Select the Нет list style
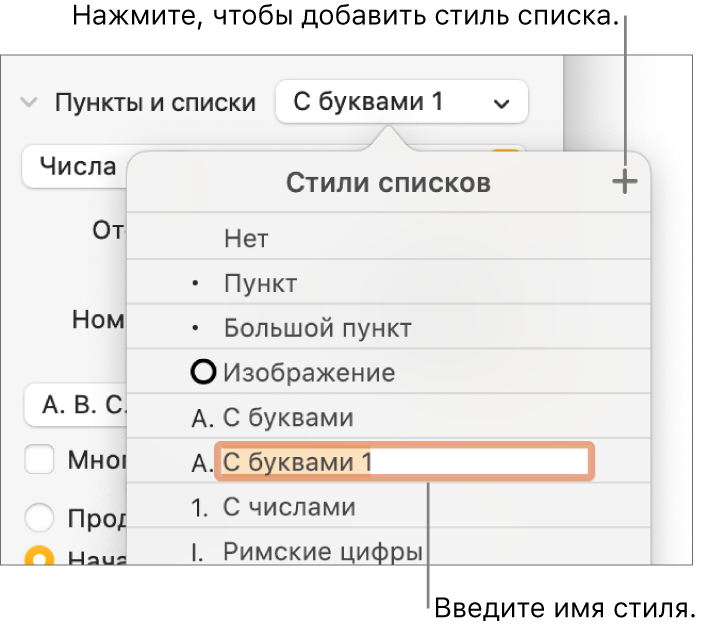Viewport: 708px width, 628px height. (388, 237)
